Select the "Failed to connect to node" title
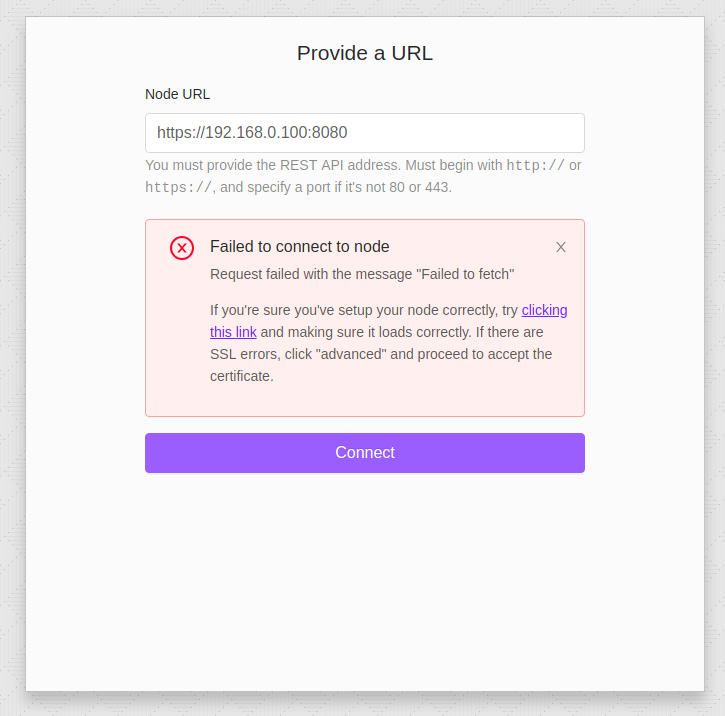 300,247
